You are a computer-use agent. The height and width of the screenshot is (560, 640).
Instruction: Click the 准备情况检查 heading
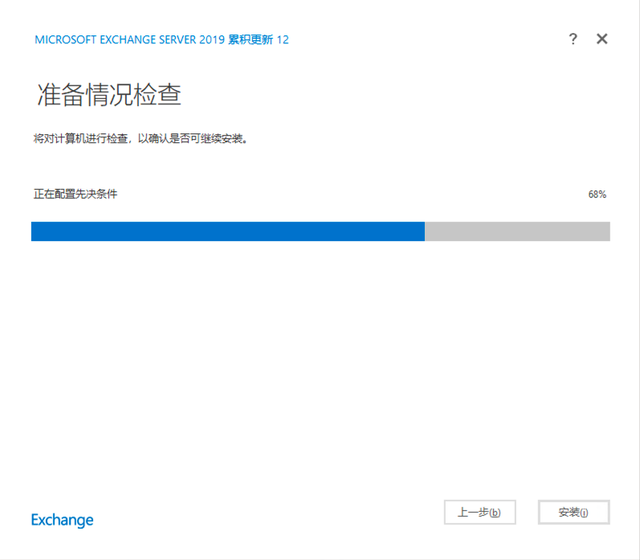(109, 95)
